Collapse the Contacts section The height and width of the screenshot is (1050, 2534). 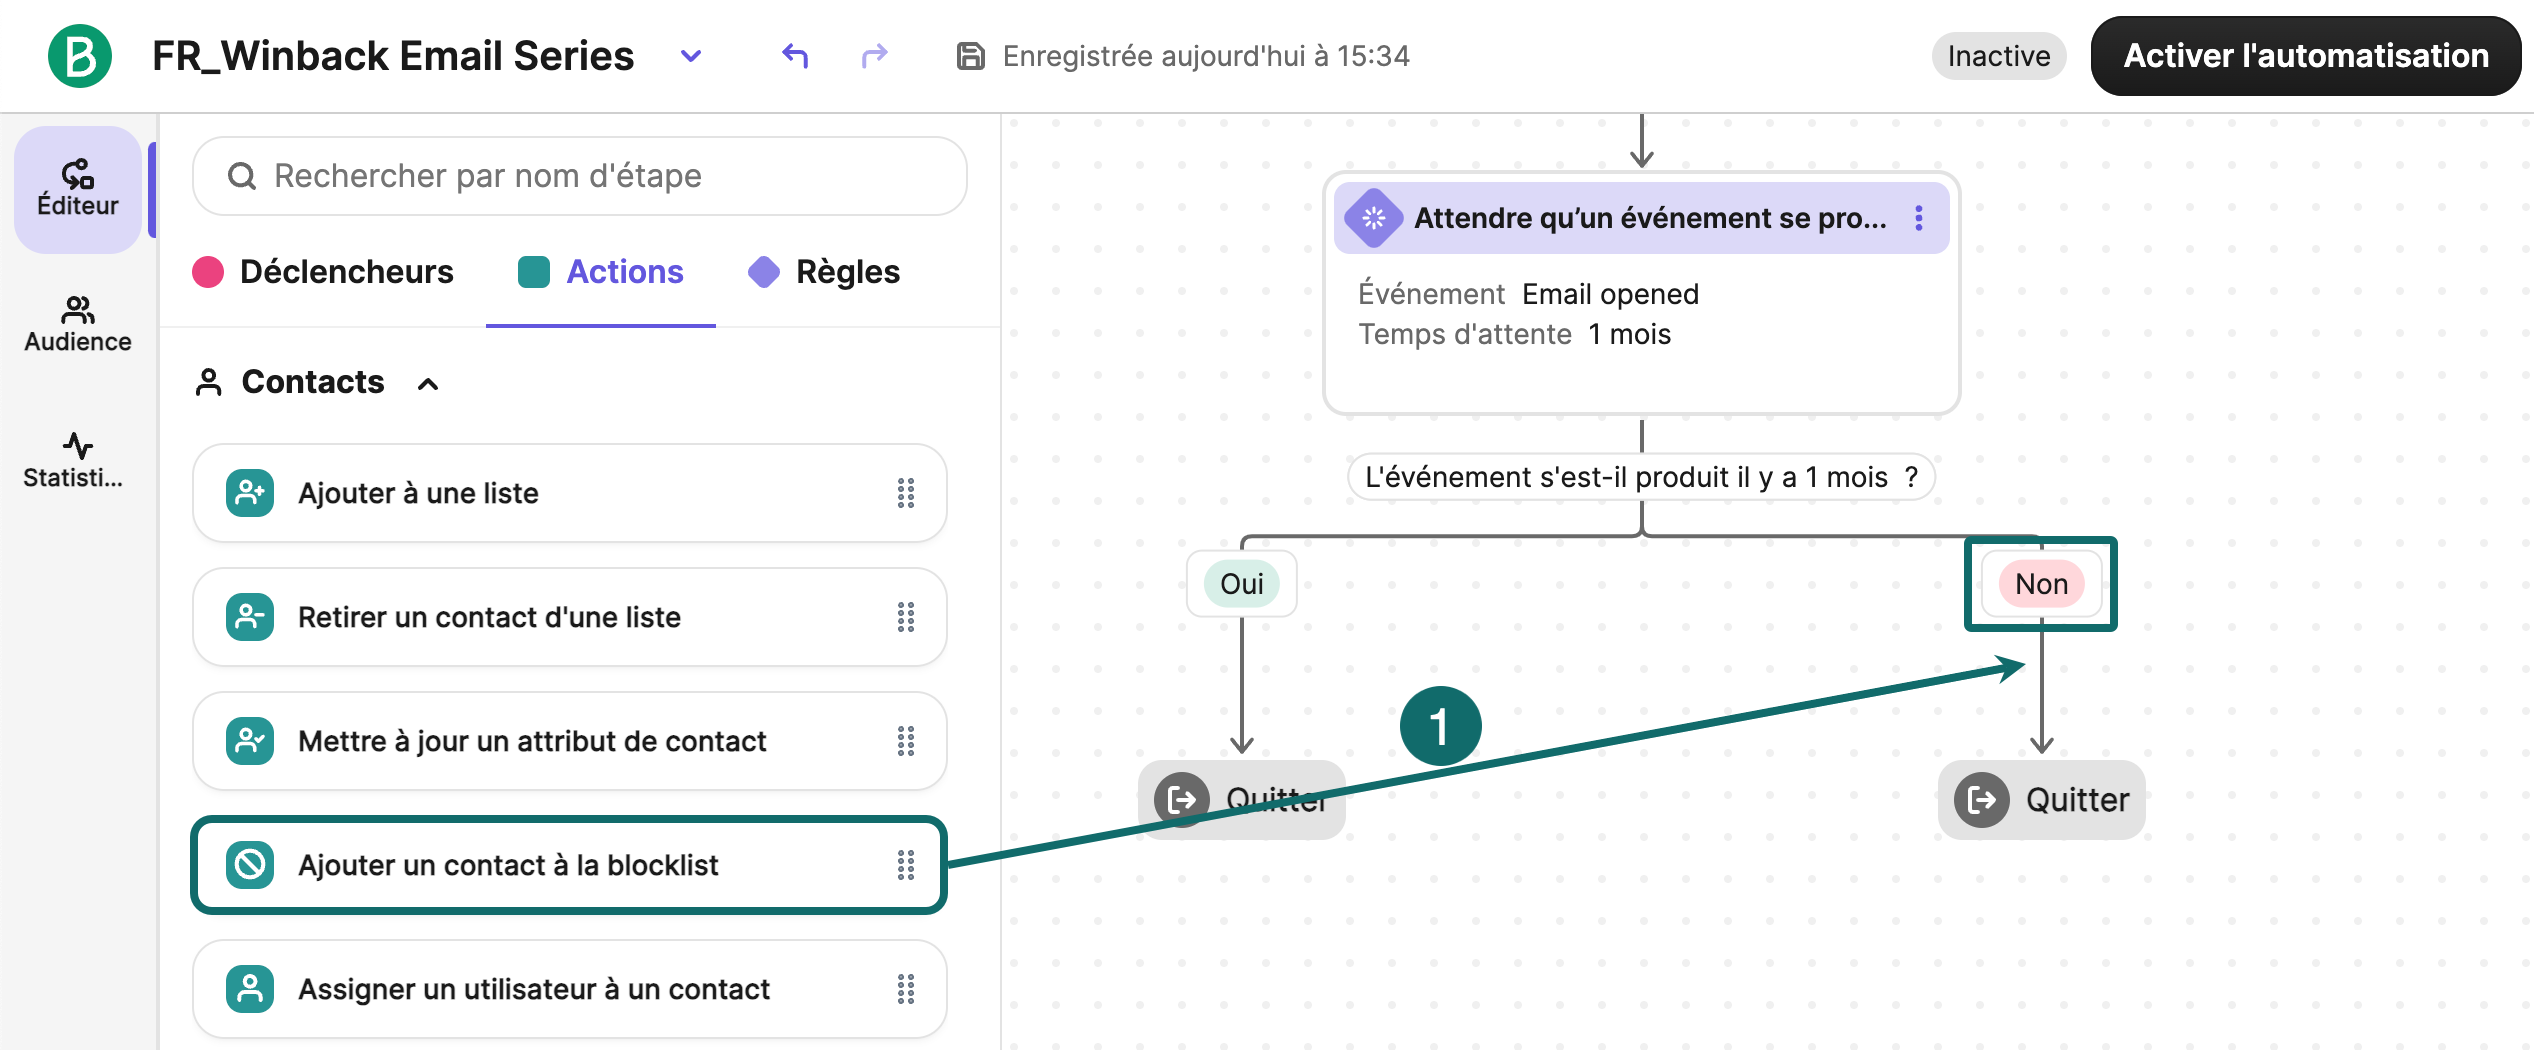[x=428, y=383]
